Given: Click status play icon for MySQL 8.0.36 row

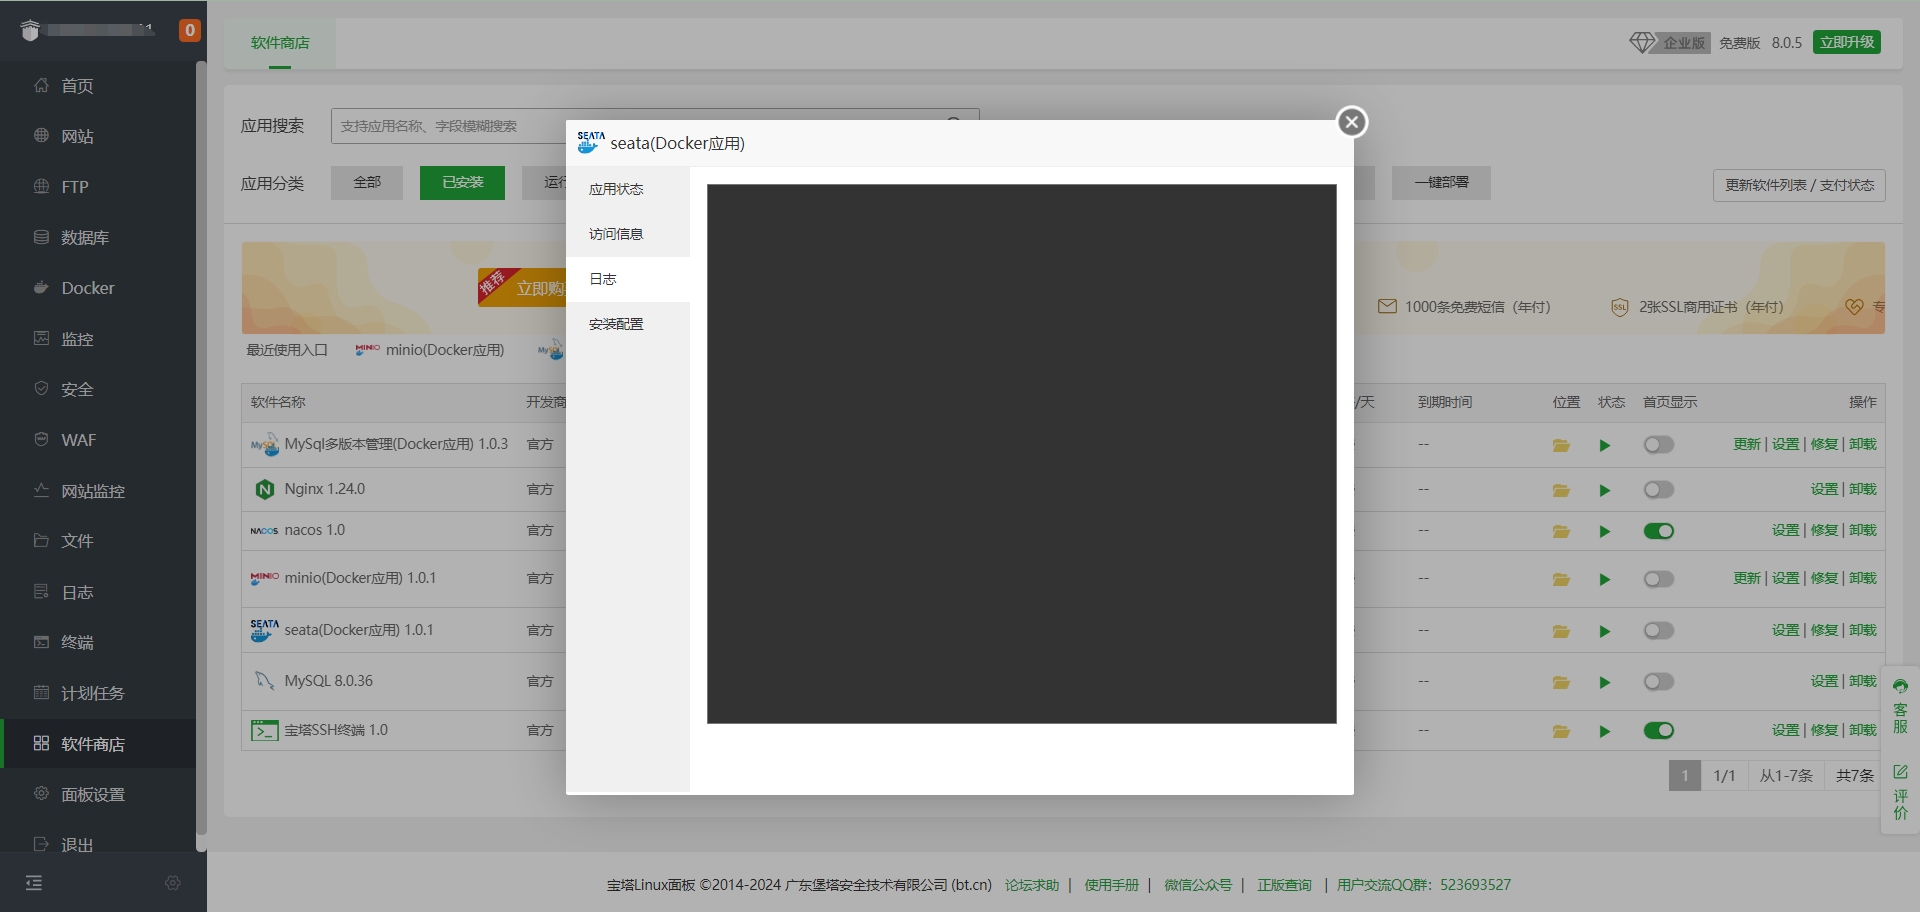Looking at the screenshot, I should point(1605,683).
